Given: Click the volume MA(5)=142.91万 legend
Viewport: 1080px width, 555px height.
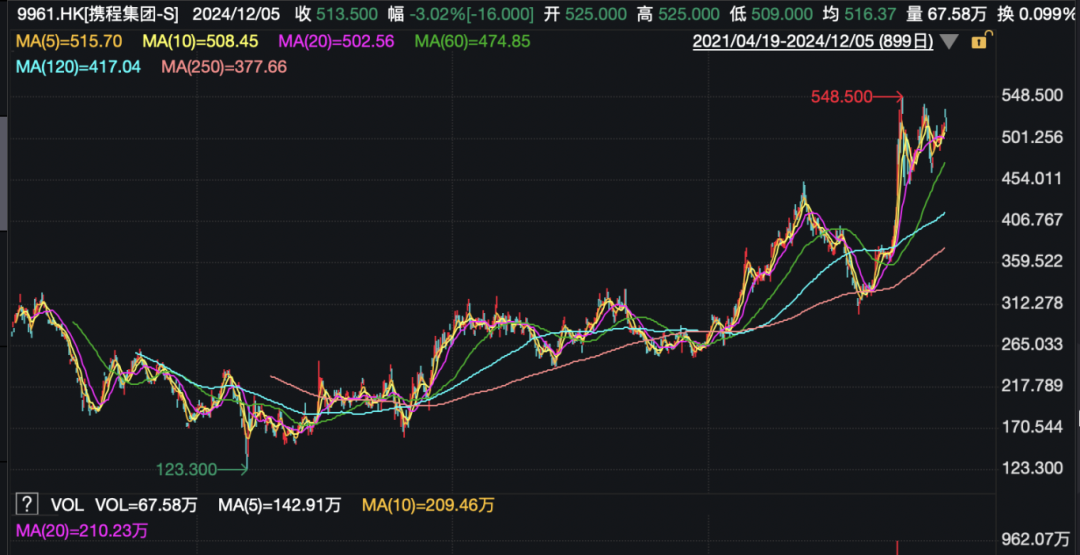Looking at the screenshot, I should click(279, 503).
